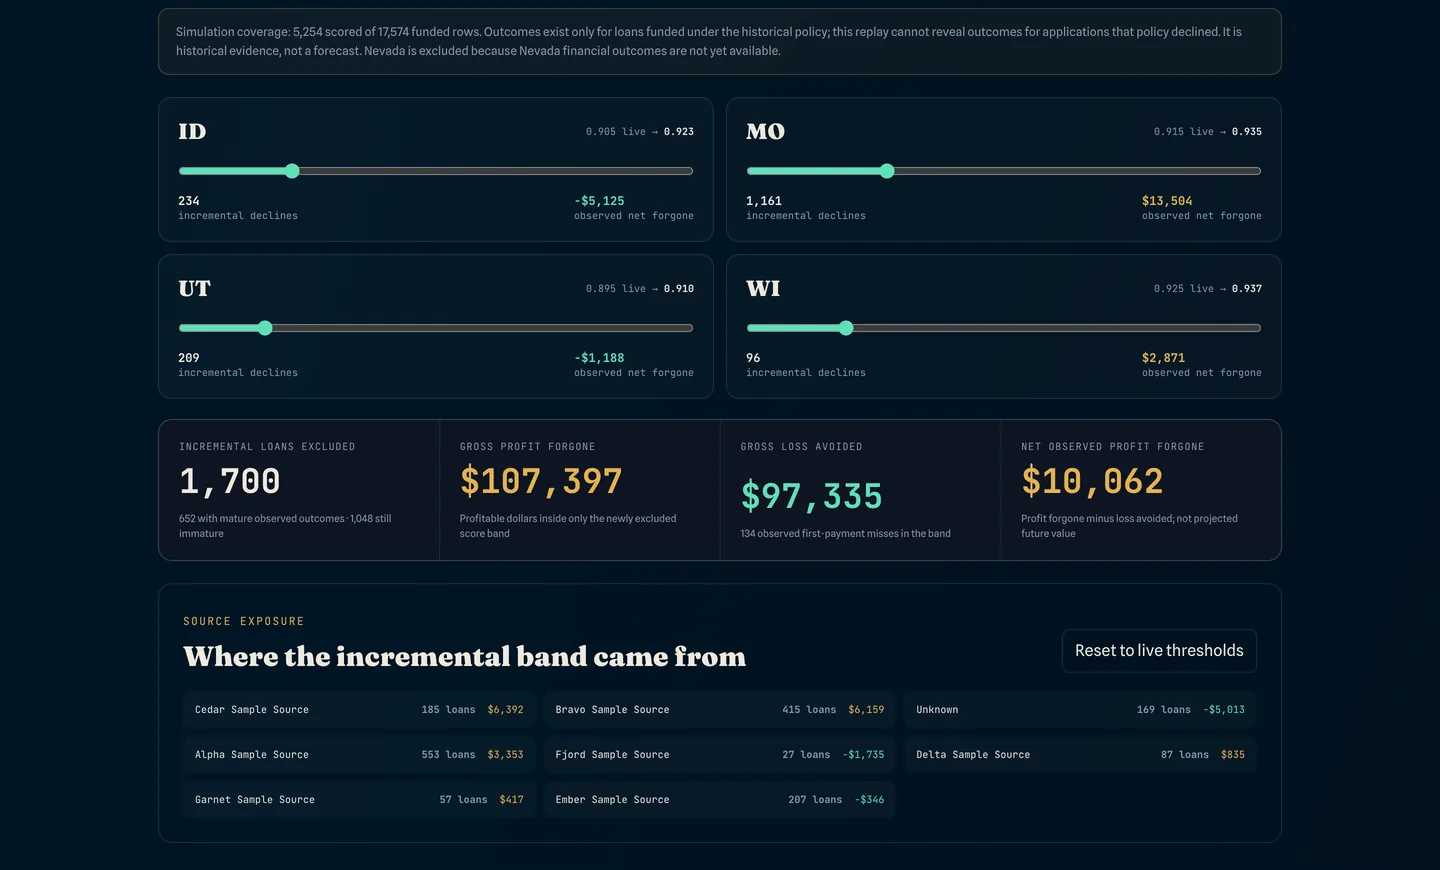The width and height of the screenshot is (1440, 870).
Task: Click the ID threshold slider handle
Action: point(292,171)
